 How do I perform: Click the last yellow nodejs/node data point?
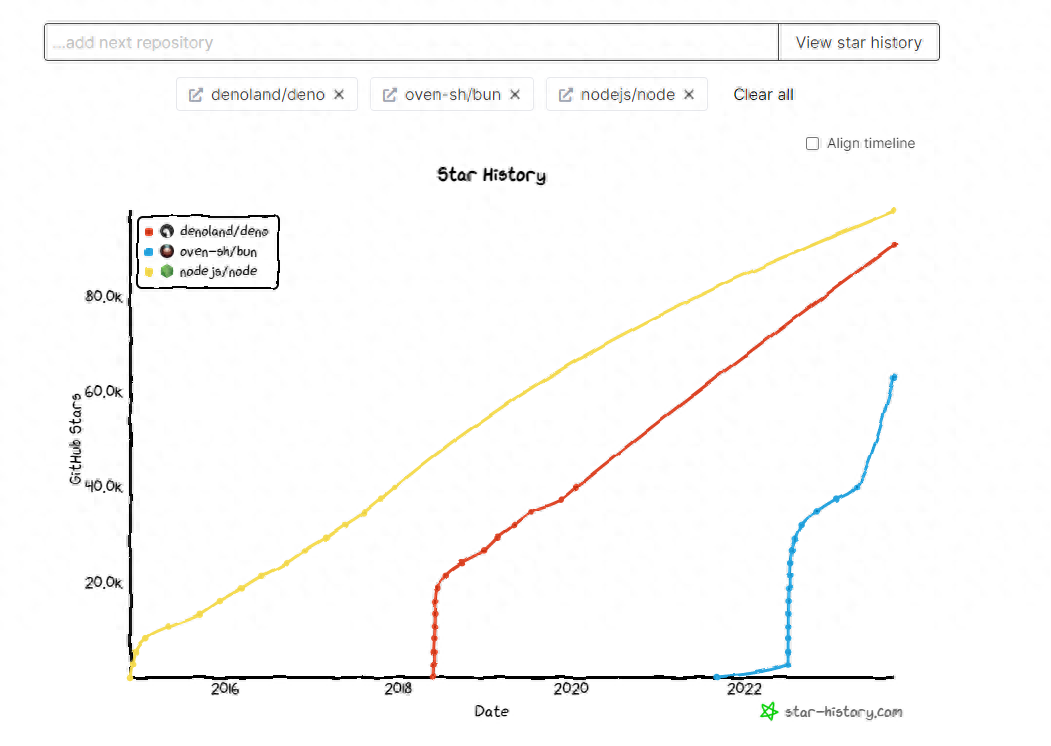pos(893,210)
